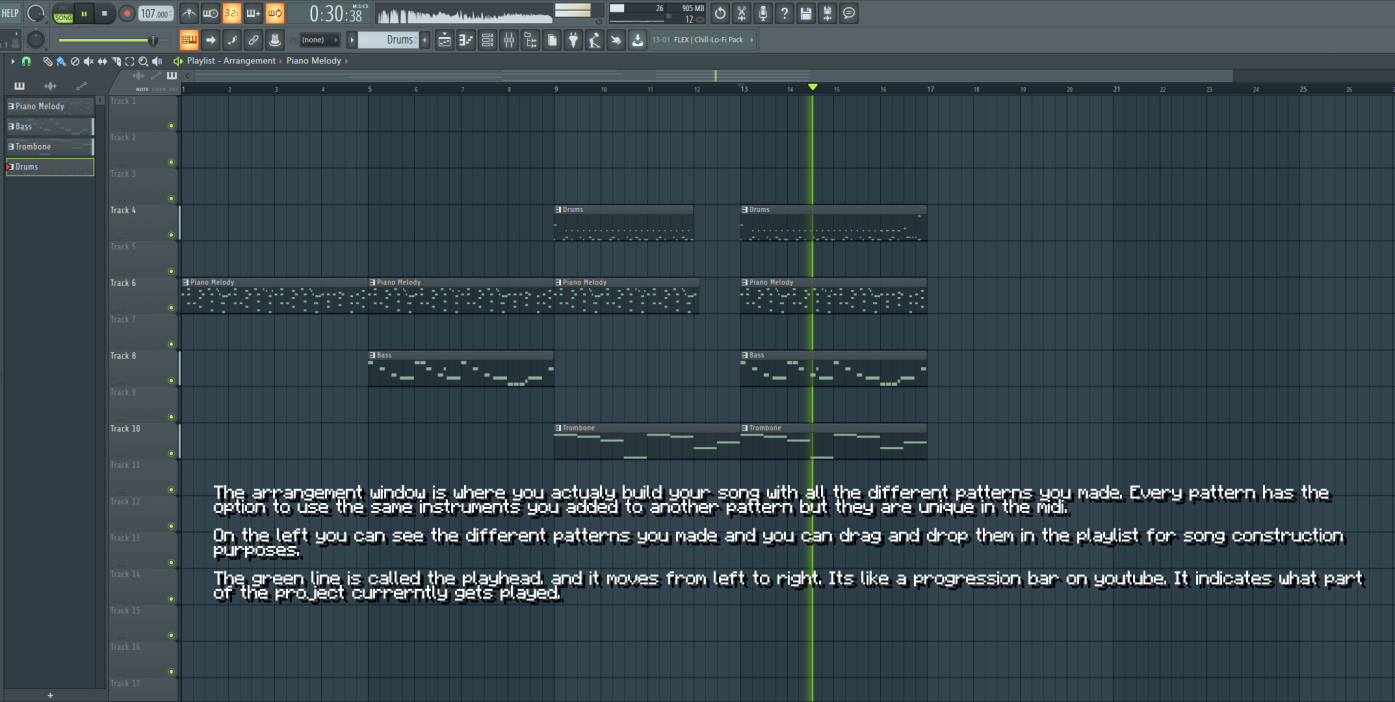
Task: Click the pause playback button
Action: pos(85,14)
